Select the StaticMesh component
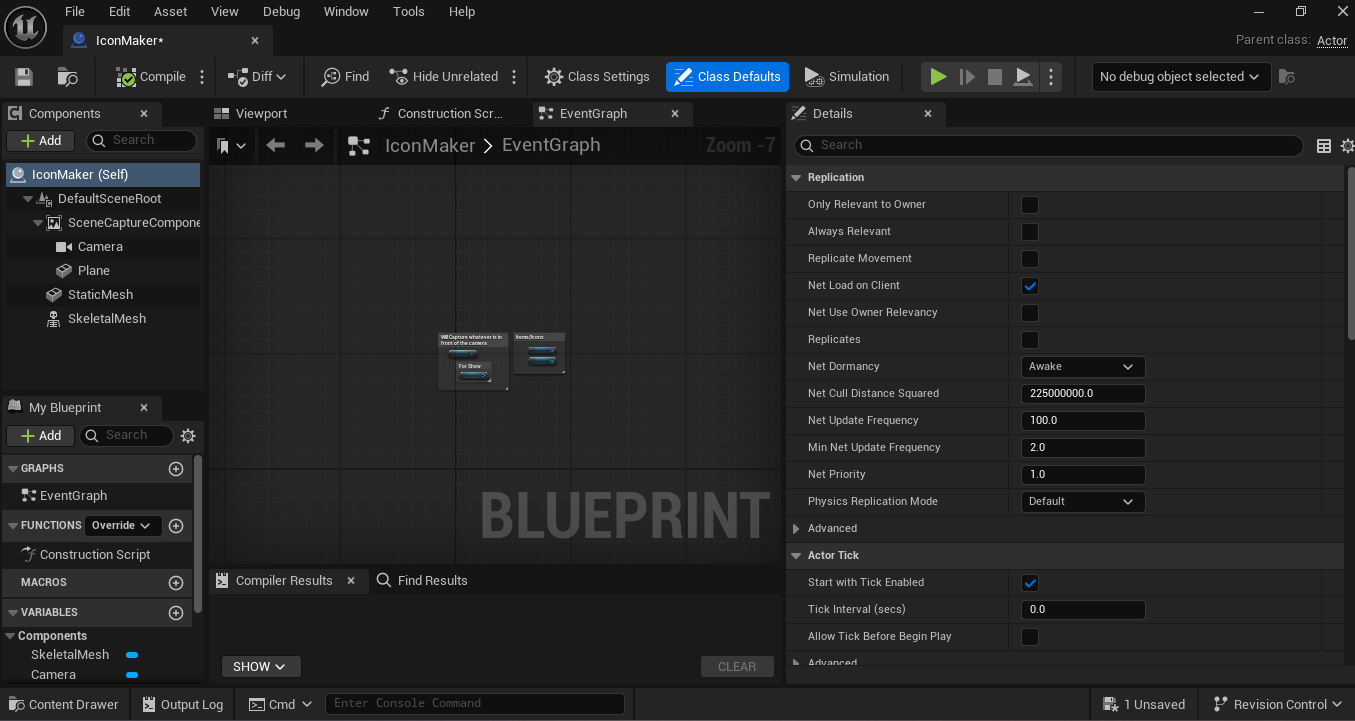The image size is (1355, 721). (100, 295)
